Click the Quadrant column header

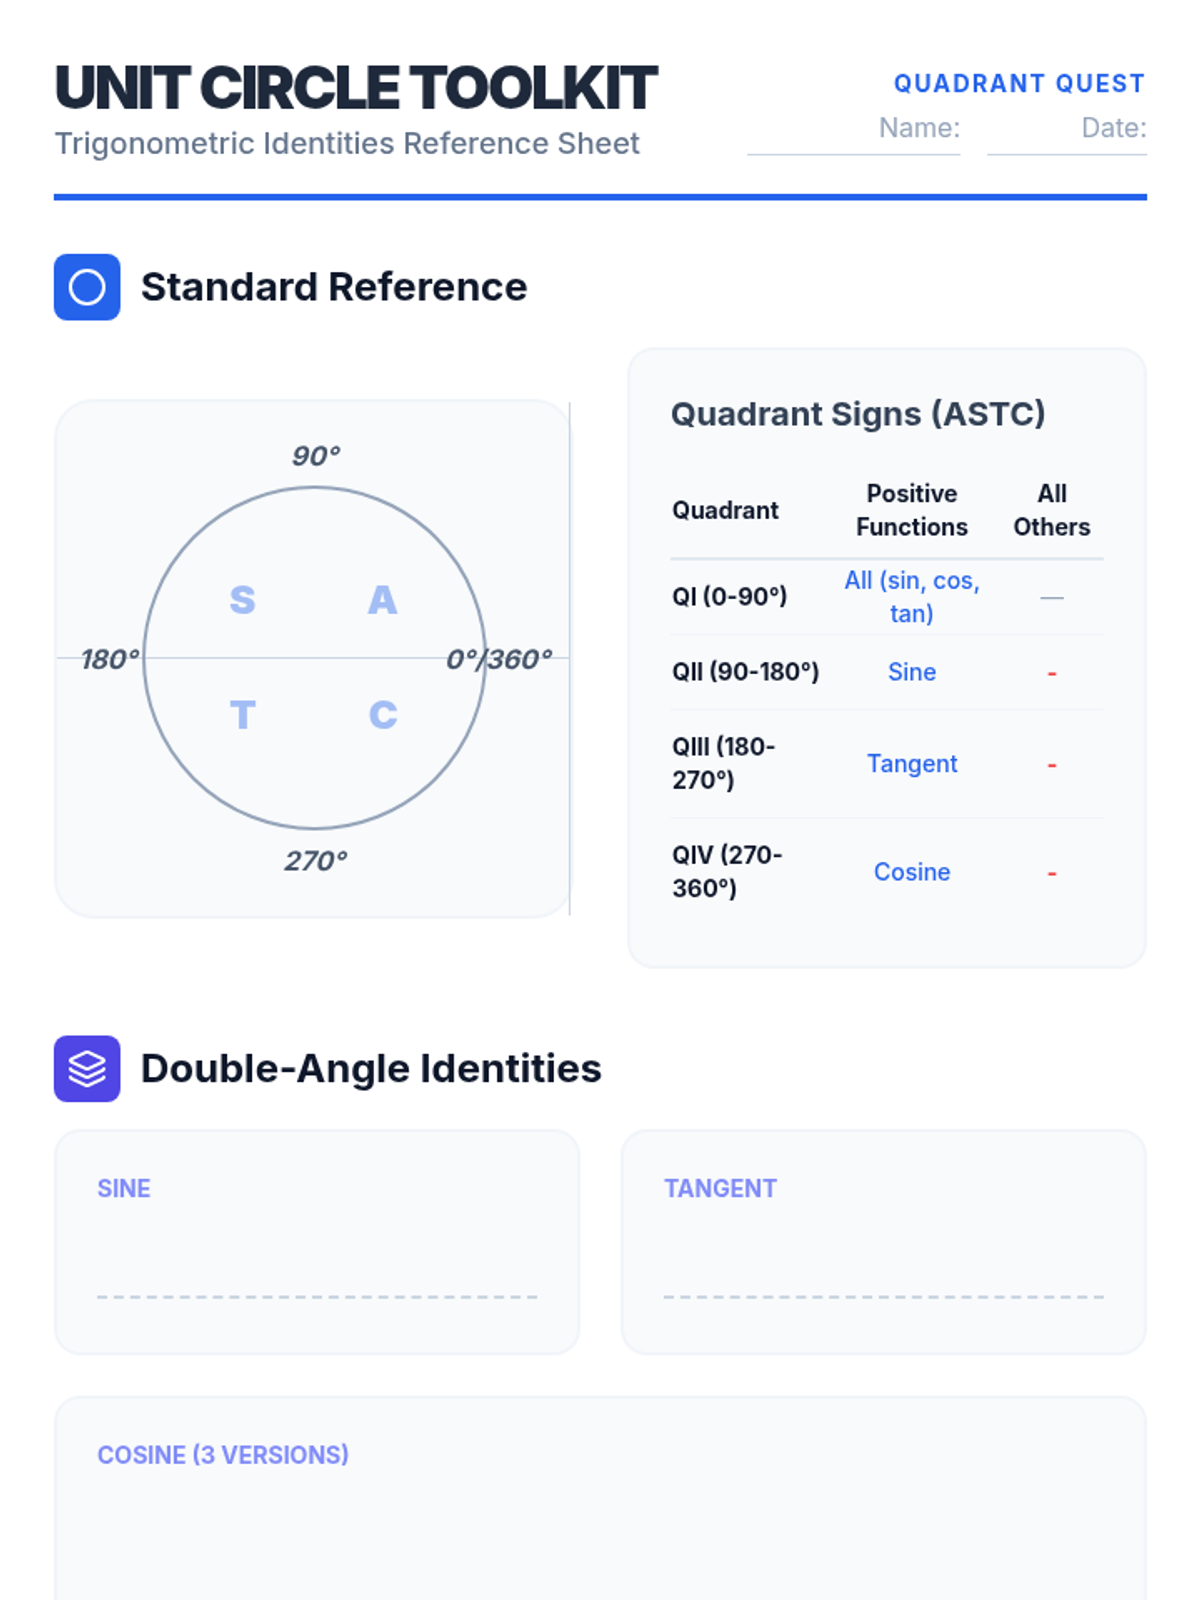pyautogui.click(x=725, y=510)
